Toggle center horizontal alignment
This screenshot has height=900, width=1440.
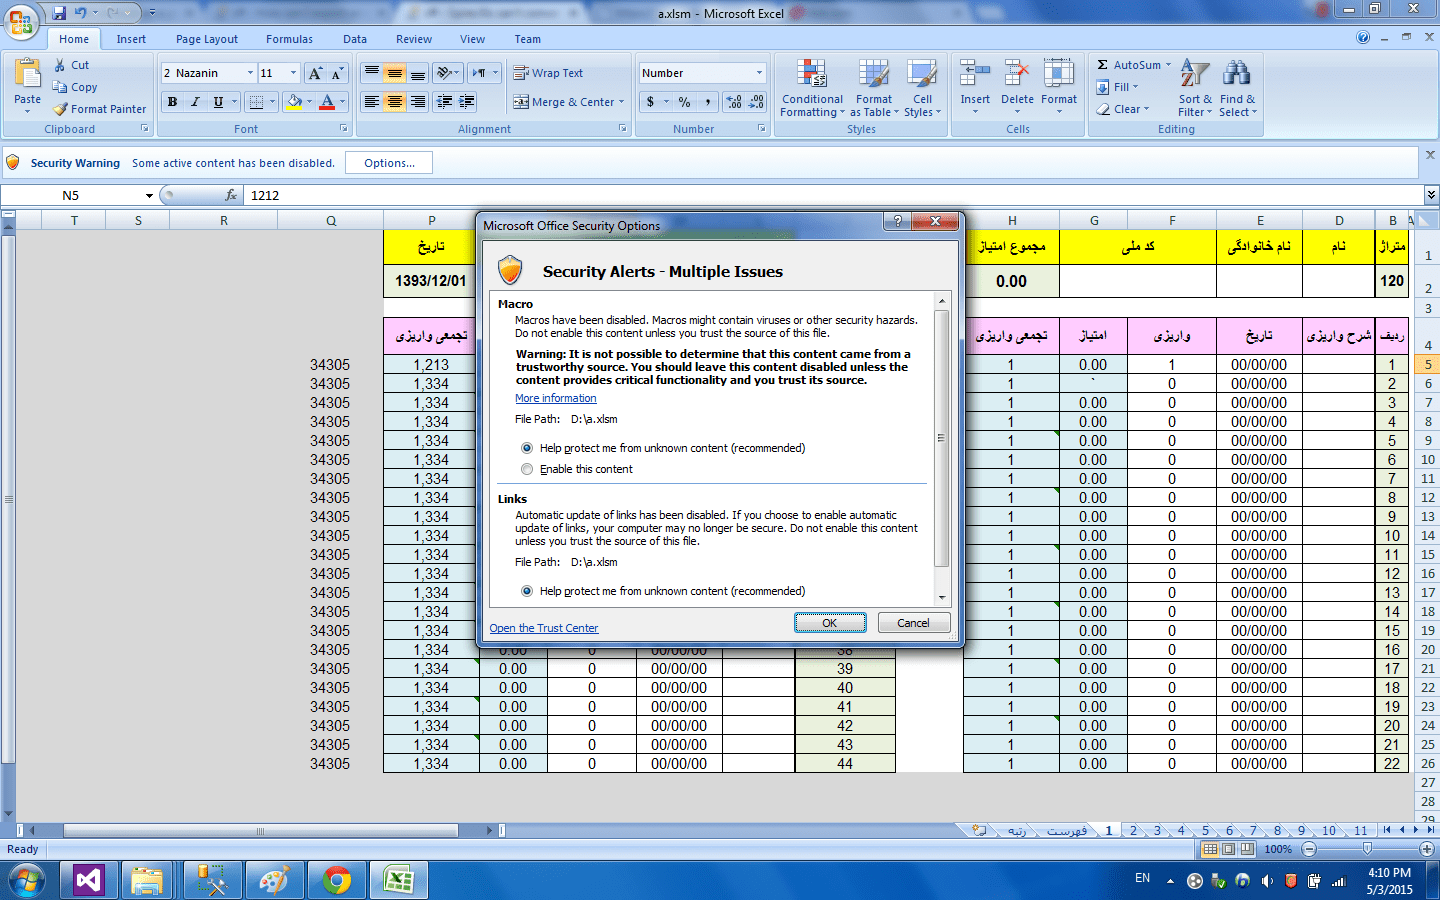coord(395,102)
